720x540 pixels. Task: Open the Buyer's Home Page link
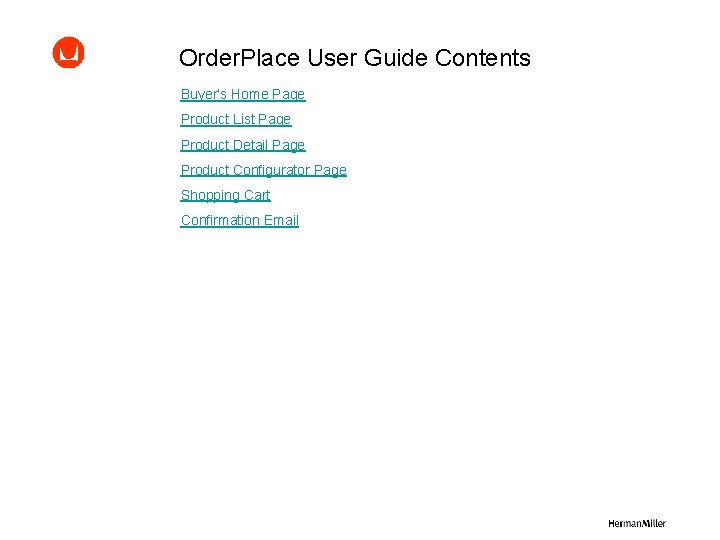(243, 94)
